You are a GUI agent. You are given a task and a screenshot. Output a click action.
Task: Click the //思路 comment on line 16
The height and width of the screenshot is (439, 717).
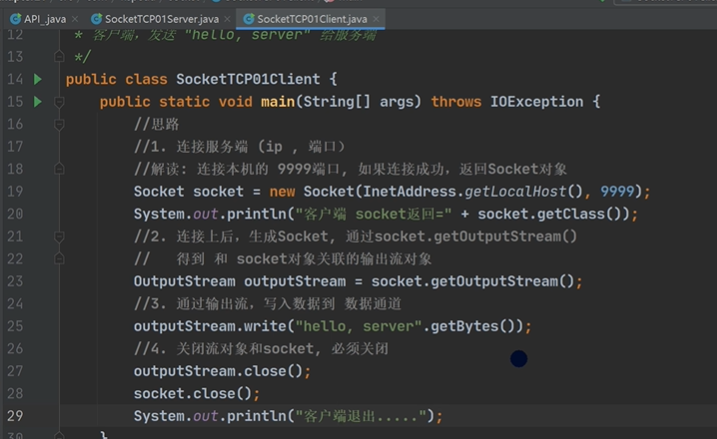pos(156,124)
